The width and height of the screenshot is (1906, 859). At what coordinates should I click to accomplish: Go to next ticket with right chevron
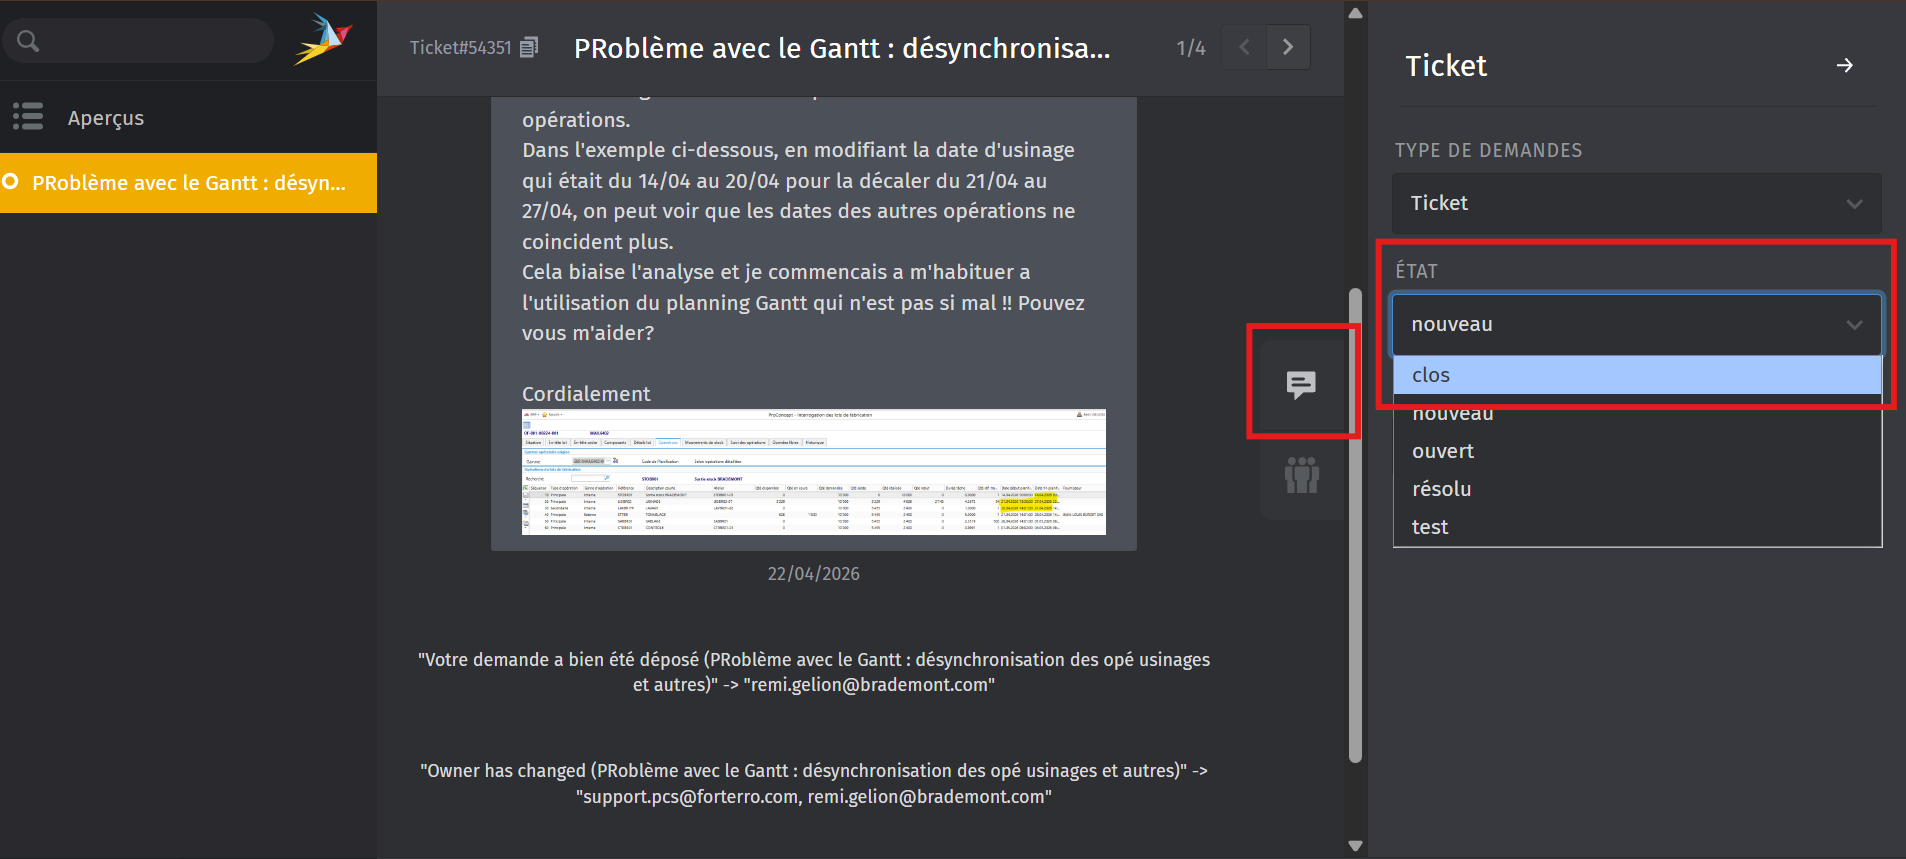(x=1288, y=47)
